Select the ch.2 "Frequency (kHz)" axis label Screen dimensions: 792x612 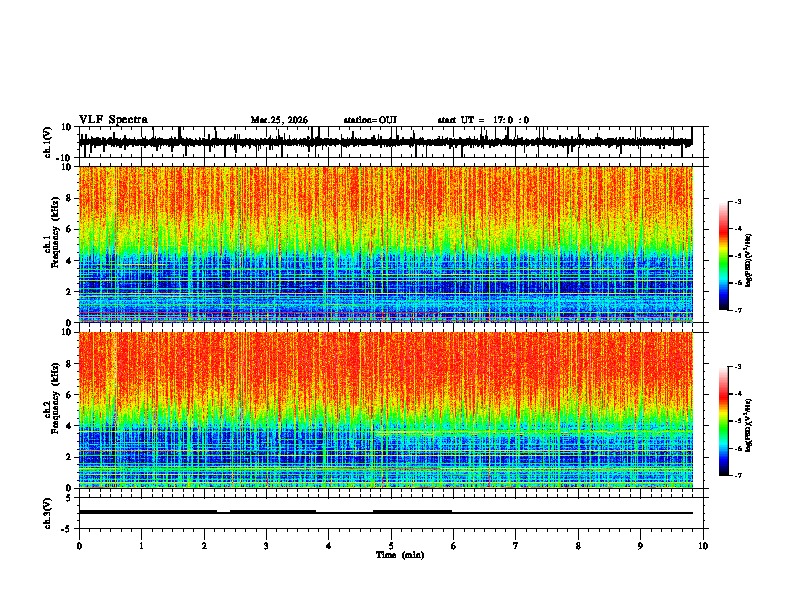[x=55, y=397]
